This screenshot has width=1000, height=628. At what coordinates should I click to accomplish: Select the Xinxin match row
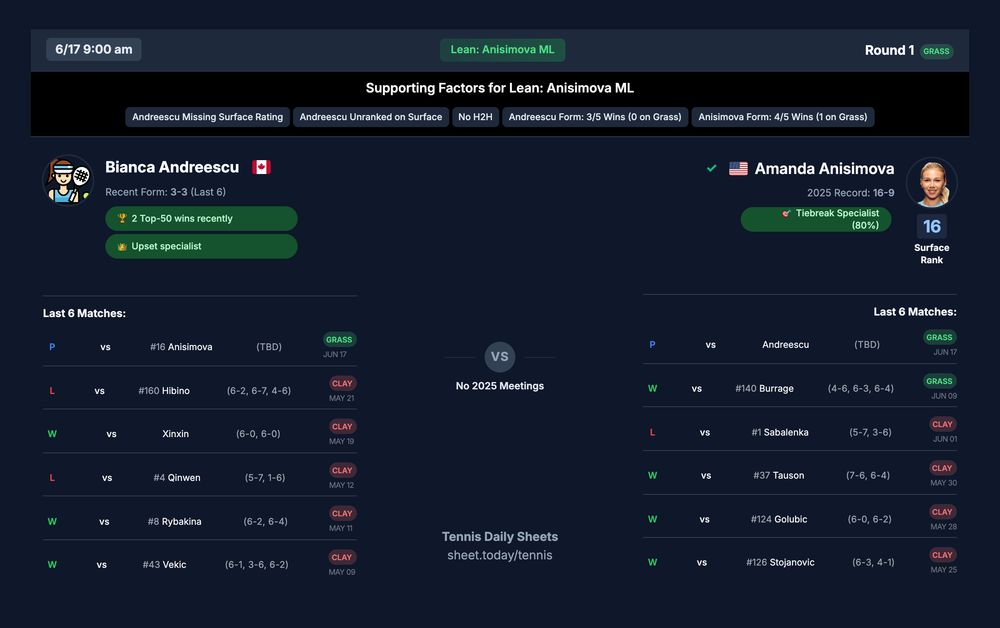point(200,434)
